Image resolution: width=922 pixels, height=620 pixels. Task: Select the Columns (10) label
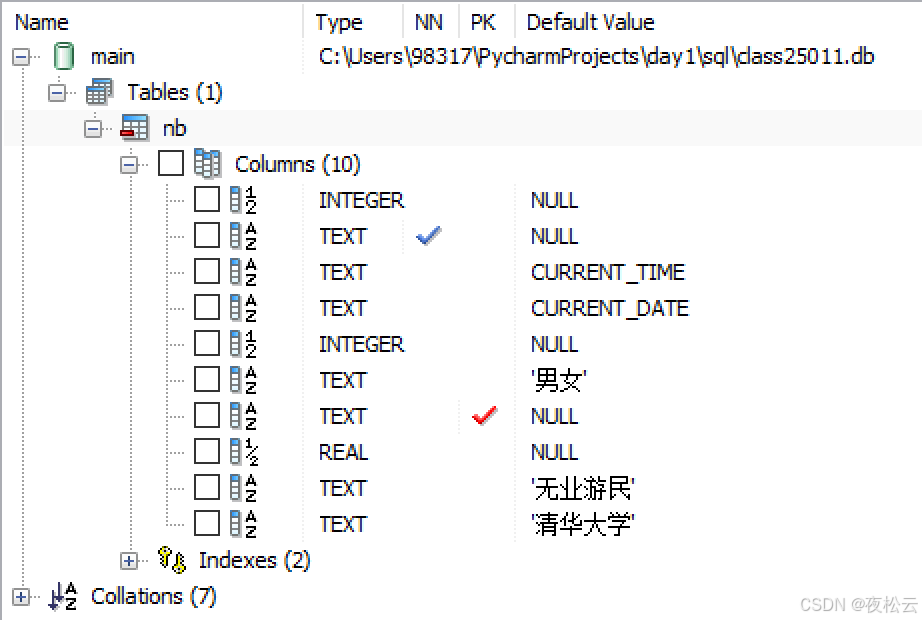[298, 164]
